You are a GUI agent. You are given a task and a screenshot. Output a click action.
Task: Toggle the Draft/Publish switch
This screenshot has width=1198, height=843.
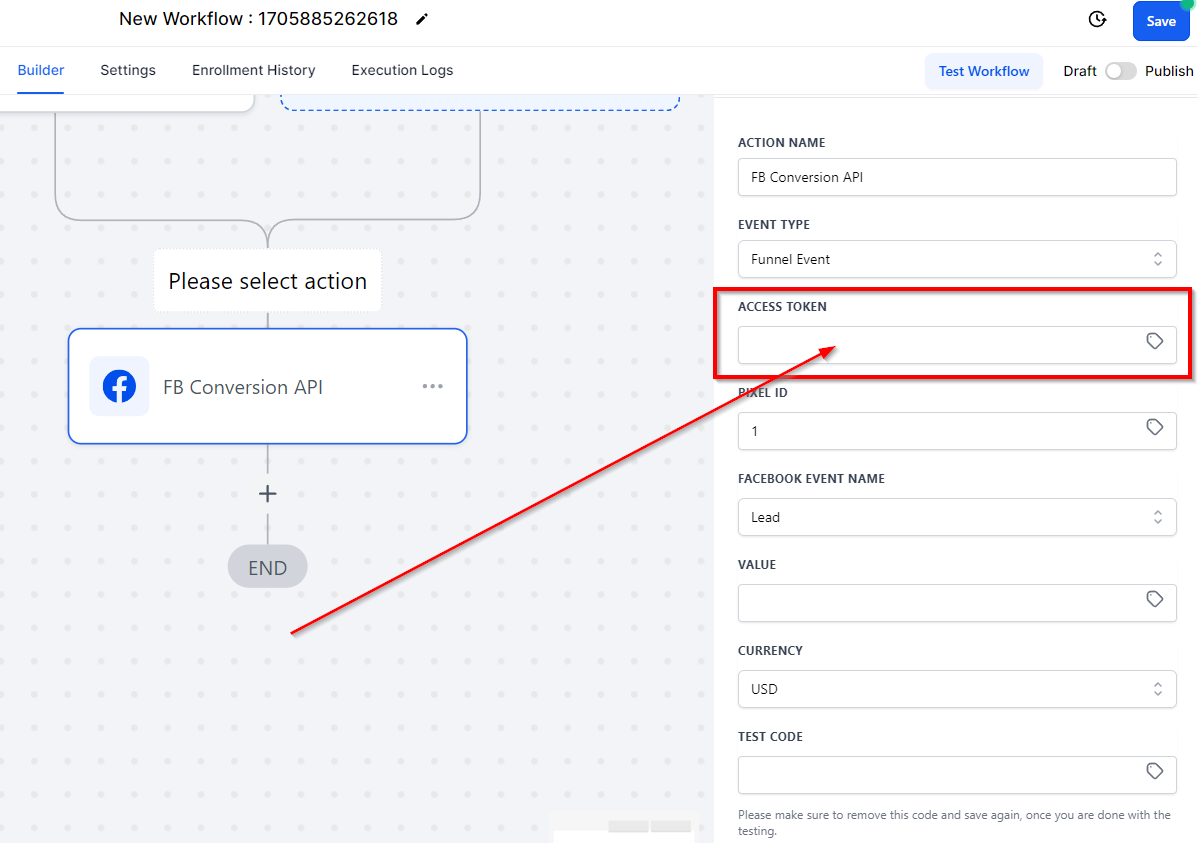point(1120,71)
